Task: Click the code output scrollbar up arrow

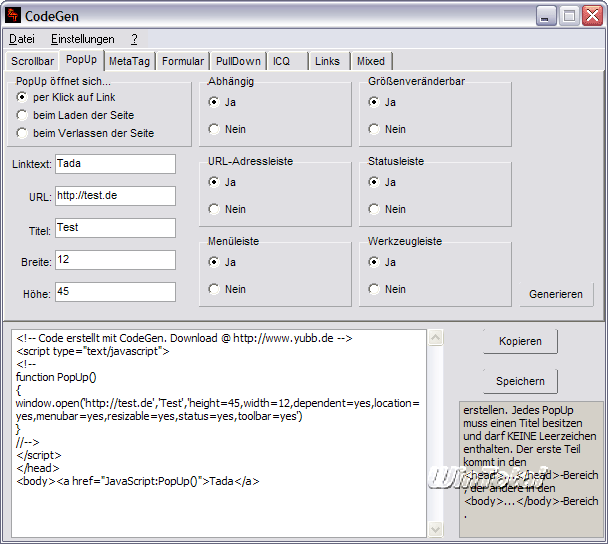Action: (x=435, y=338)
